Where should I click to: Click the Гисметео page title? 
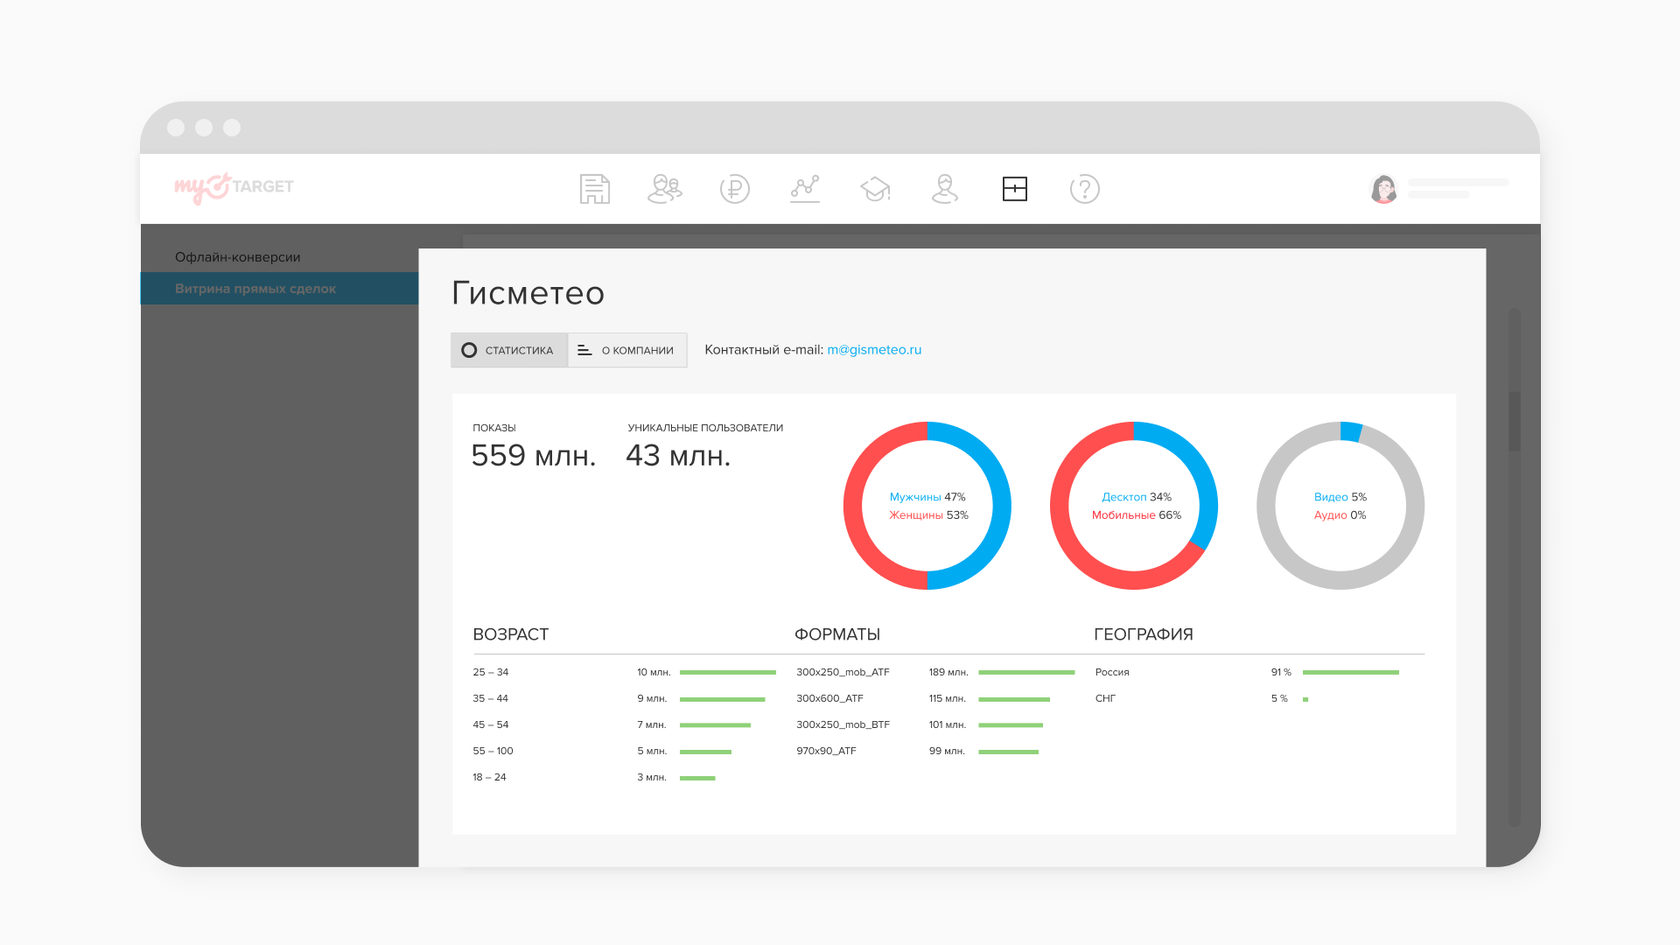point(528,293)
